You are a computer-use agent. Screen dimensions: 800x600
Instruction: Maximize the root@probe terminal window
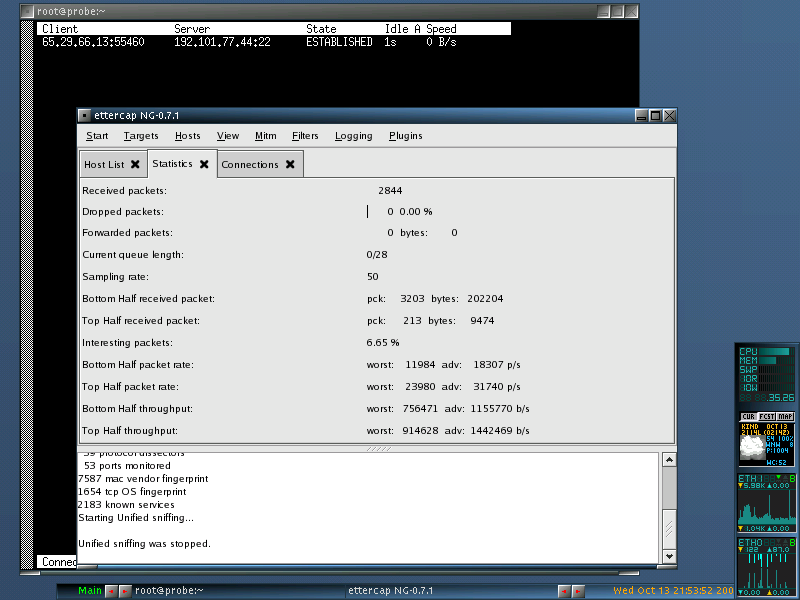pyautogui.click(x=617, y=11)
